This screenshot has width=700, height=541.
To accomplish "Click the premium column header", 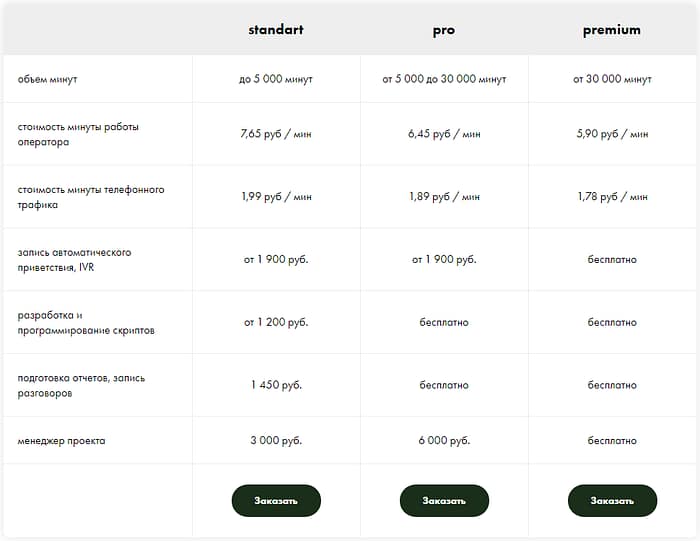I will tap(612, 30).
